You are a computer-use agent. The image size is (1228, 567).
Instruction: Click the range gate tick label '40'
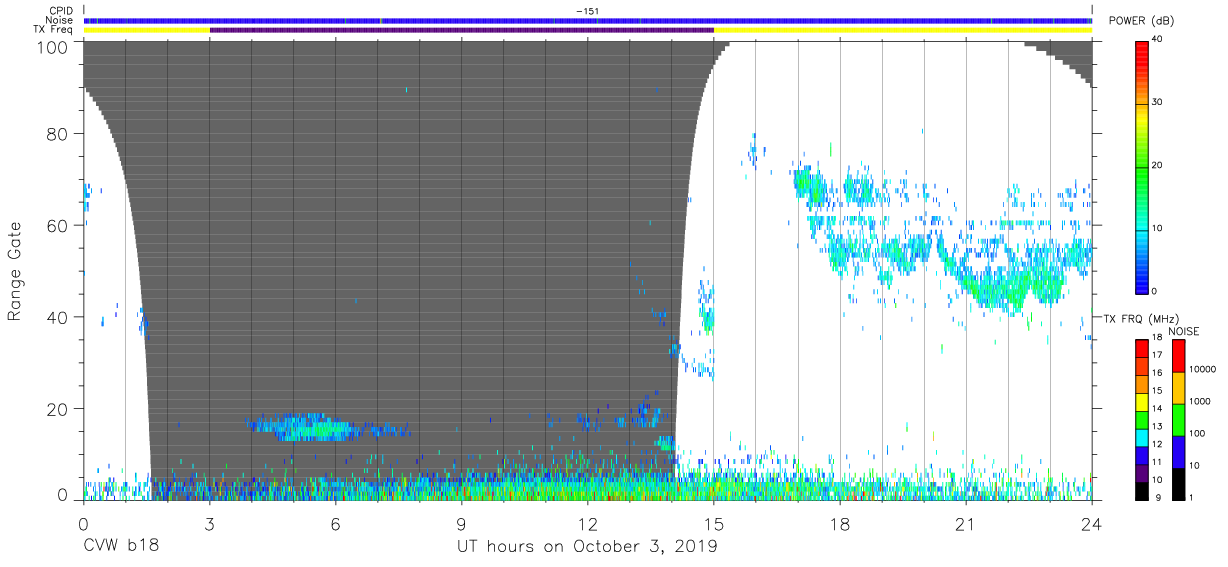pyautogui.click(x=59, y=318)
